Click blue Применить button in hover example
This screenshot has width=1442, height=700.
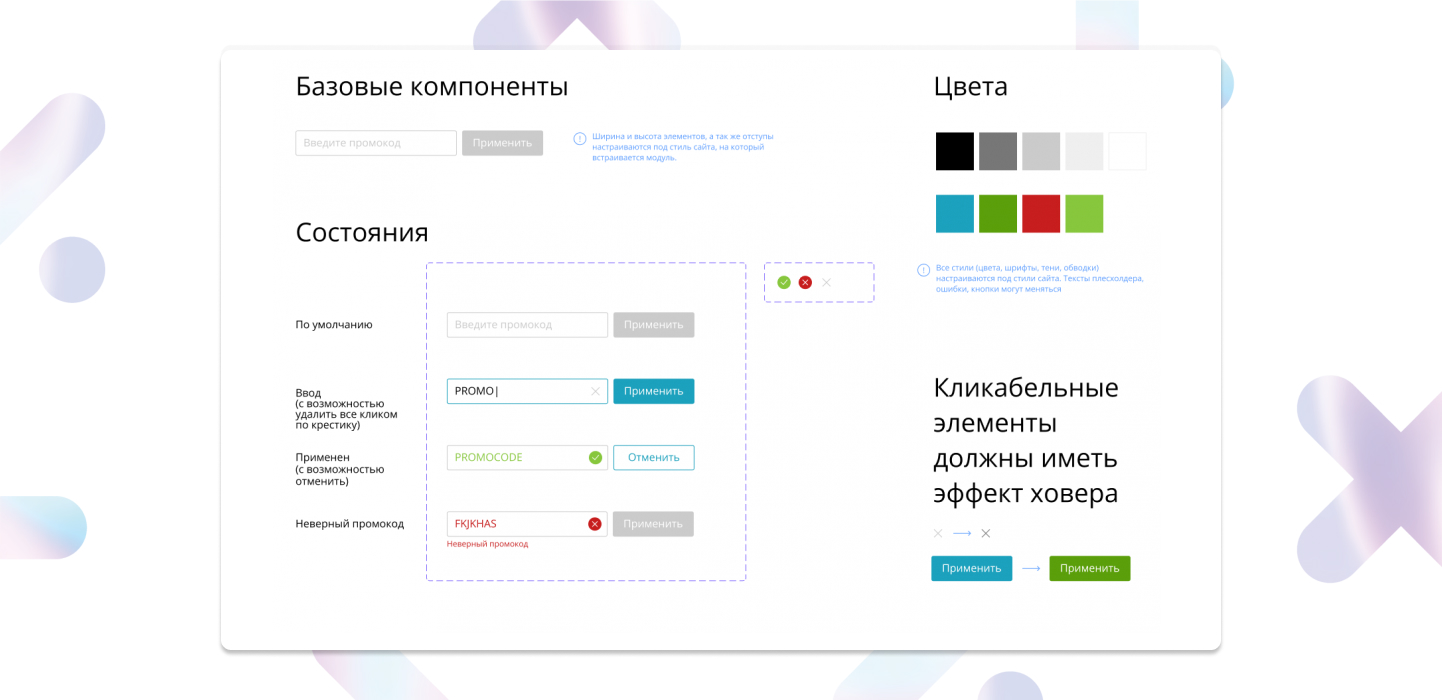pos(972,568)
